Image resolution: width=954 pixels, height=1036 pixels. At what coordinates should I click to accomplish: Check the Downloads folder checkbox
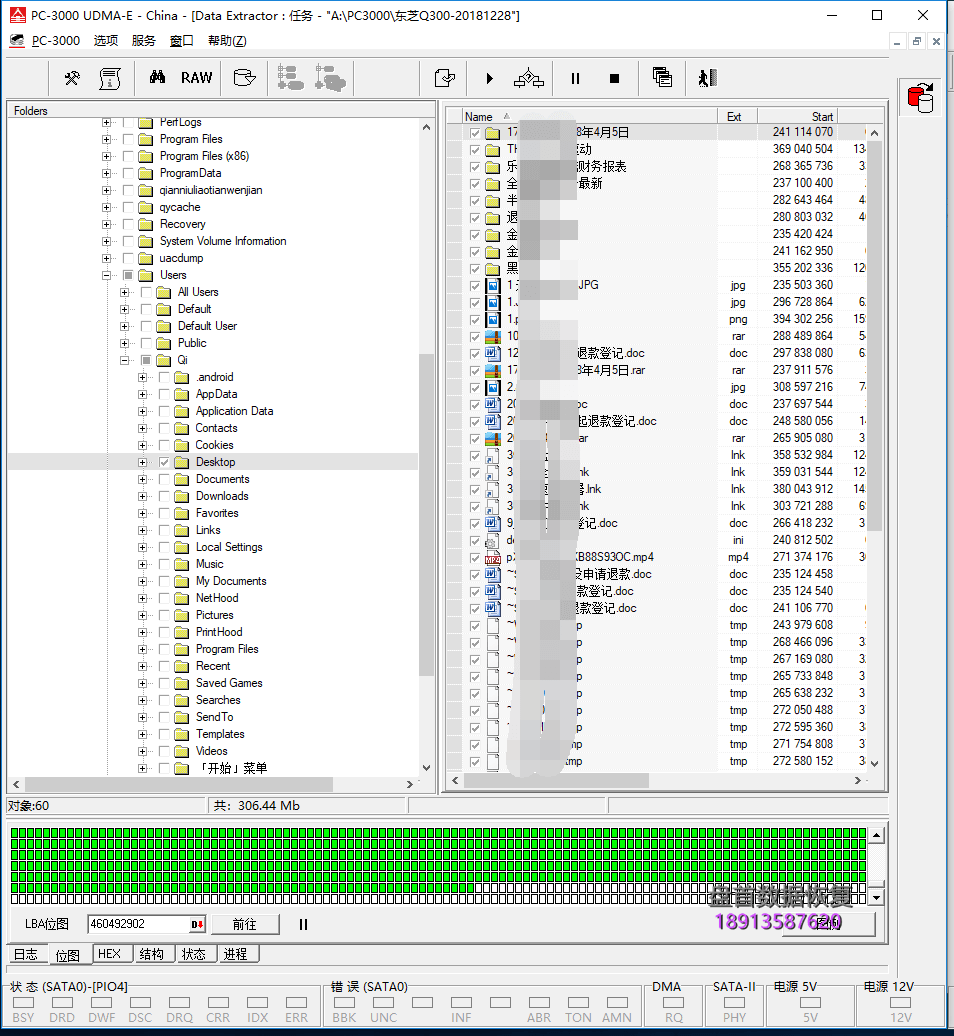pyautogui.click(x=164, y=496)
